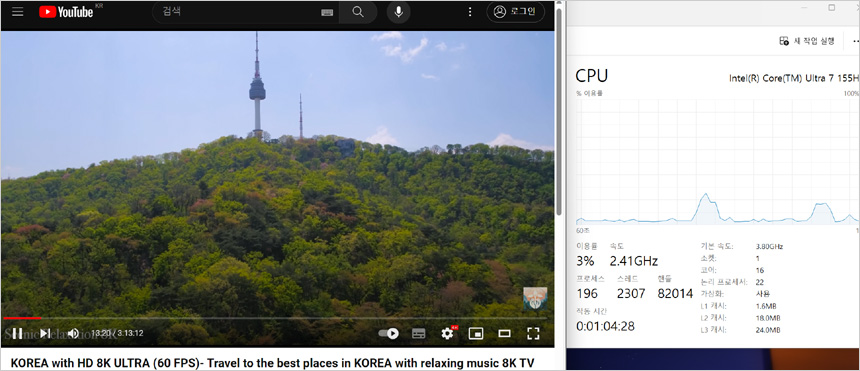Click the channel watermark thumbnail in video
This screenshot has height=371, width=860.
[535, 299]
